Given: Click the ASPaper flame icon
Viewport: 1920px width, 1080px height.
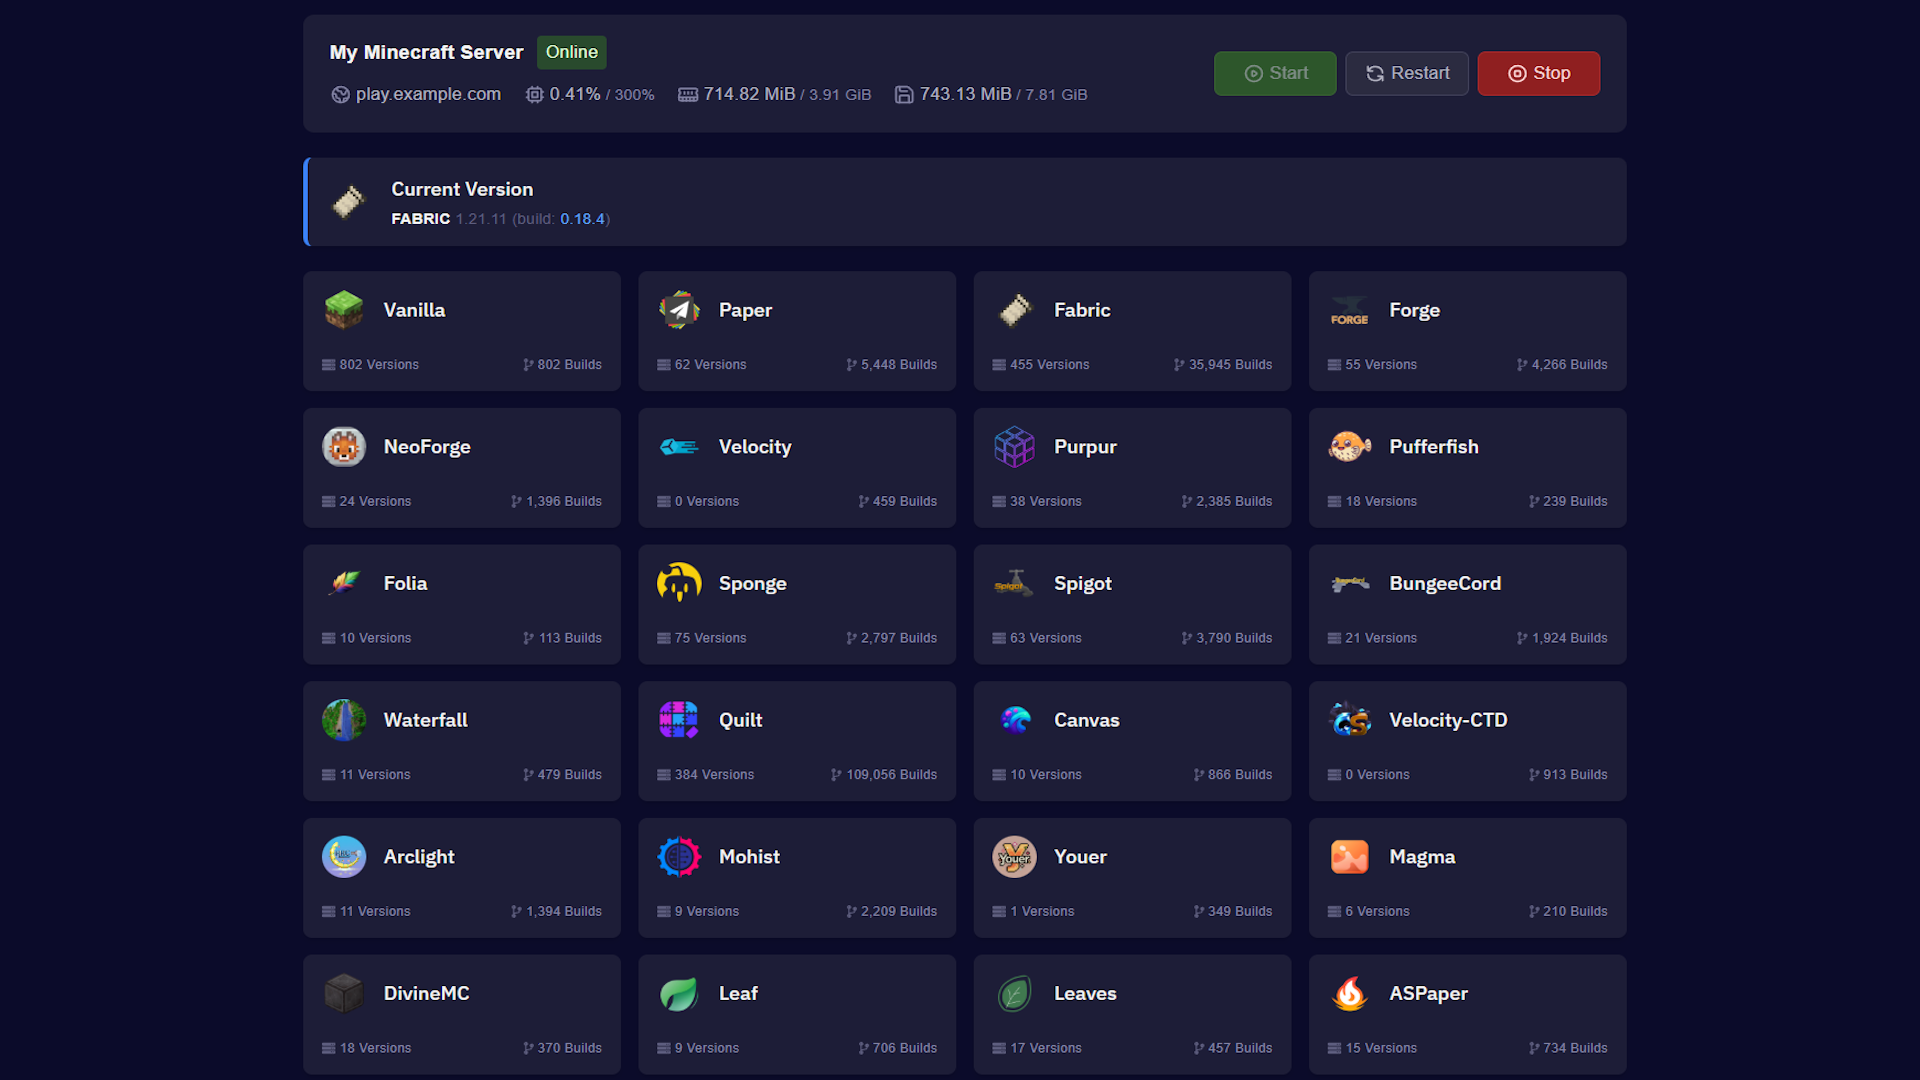Looking at the screenshot, I should (x=1349, y=993).
